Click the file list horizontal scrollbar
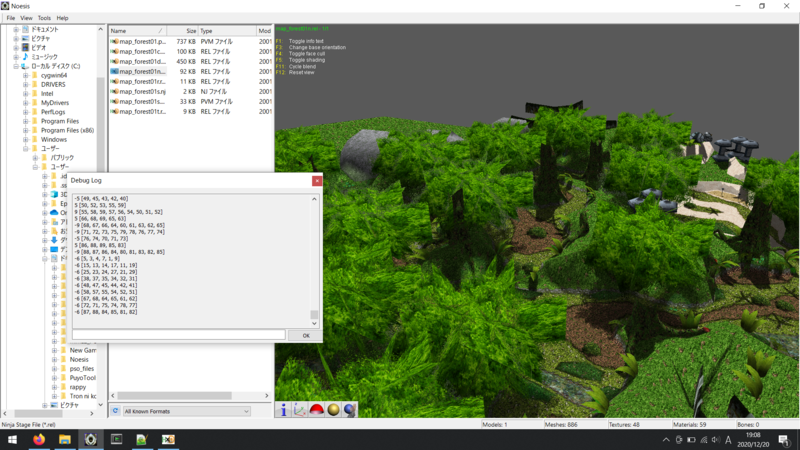 coord(174,395)
